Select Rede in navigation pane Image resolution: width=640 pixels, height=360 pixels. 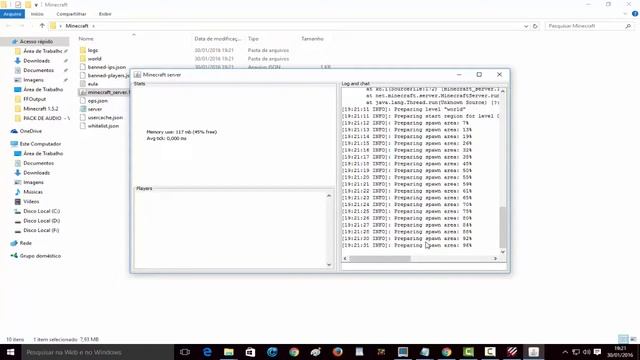[x=25, y=243]
